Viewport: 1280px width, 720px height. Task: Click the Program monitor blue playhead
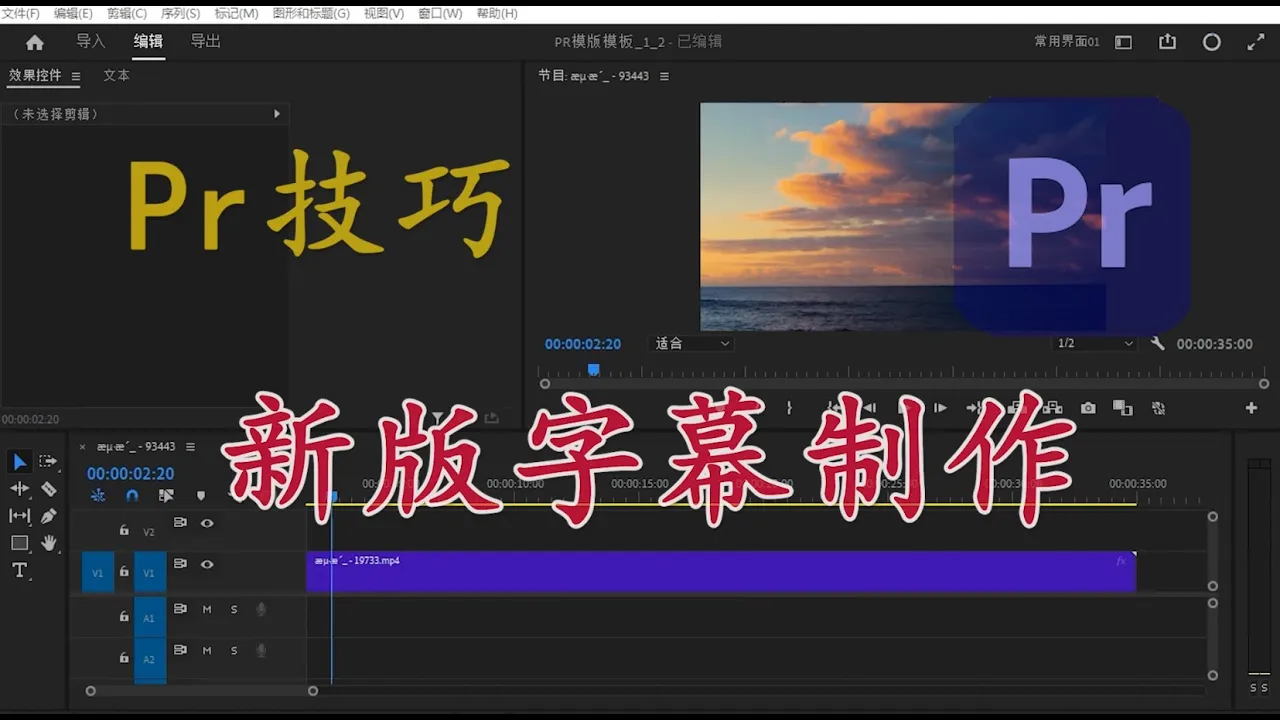(593, 369)
